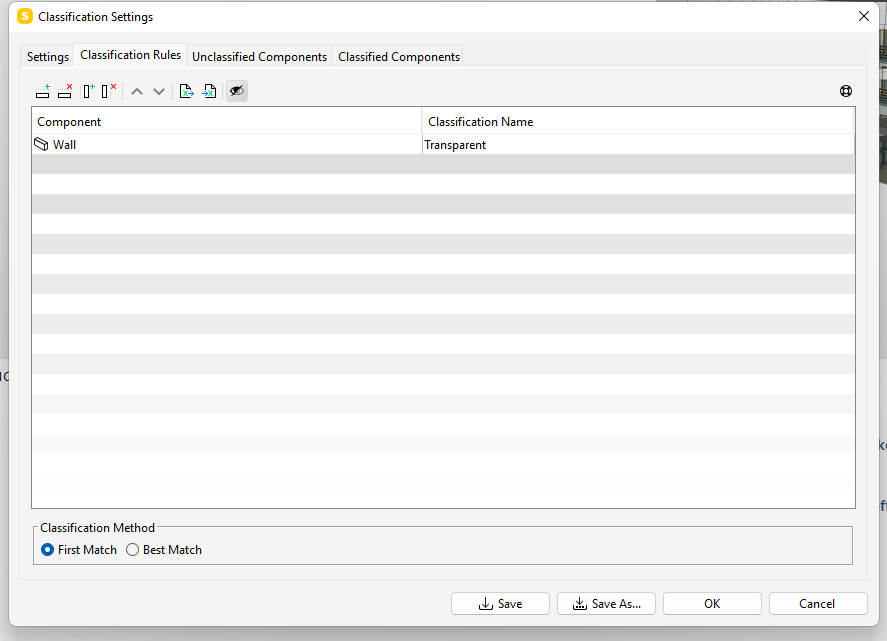Select the Best Match radio button
Screen dimensions: 887x641
(x=132, y=550)
